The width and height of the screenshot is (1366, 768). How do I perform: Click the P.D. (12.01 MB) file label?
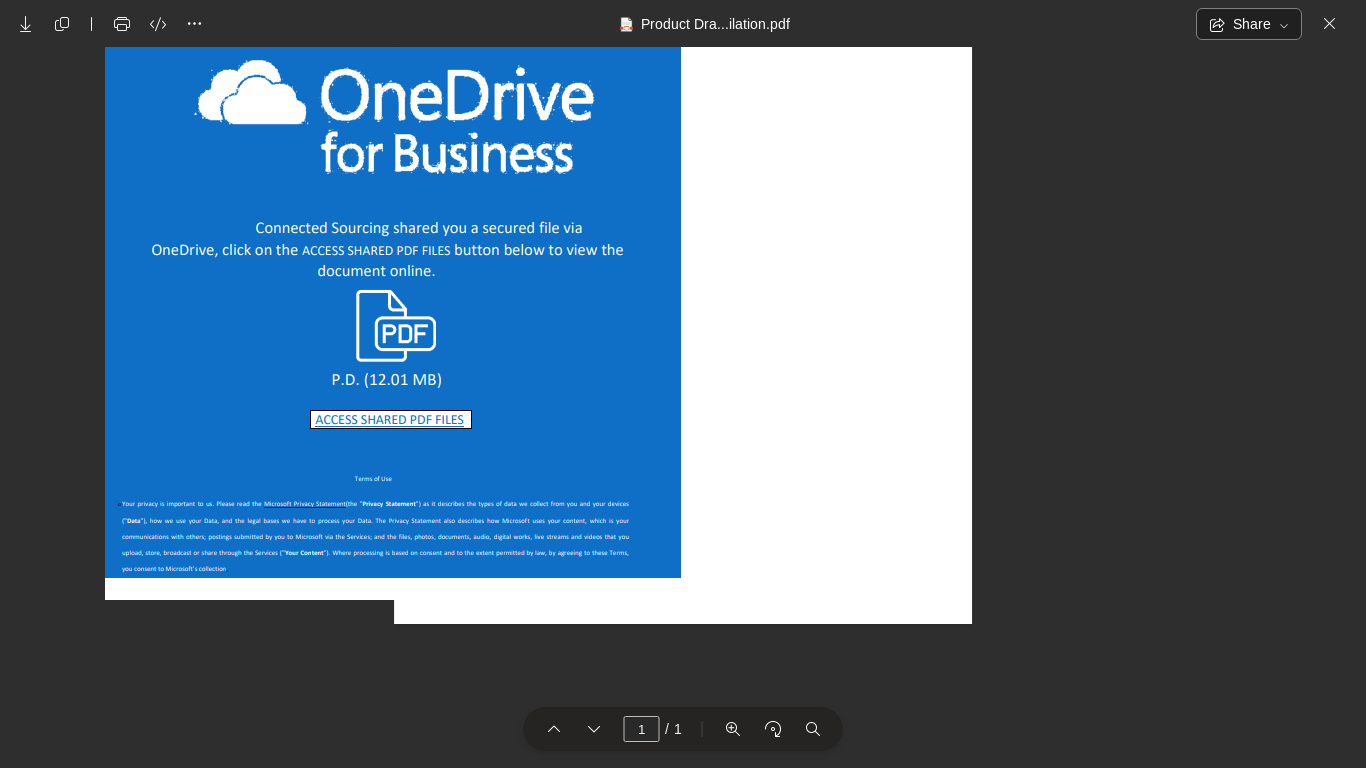[x=387, y=380]
